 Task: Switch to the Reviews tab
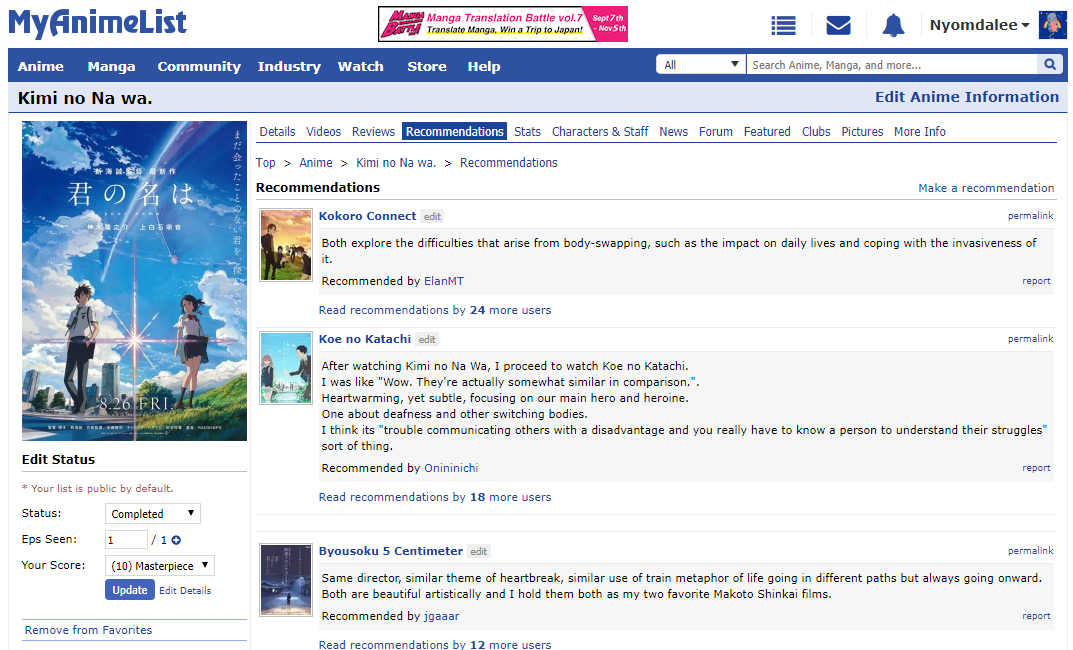click(373, 132)
